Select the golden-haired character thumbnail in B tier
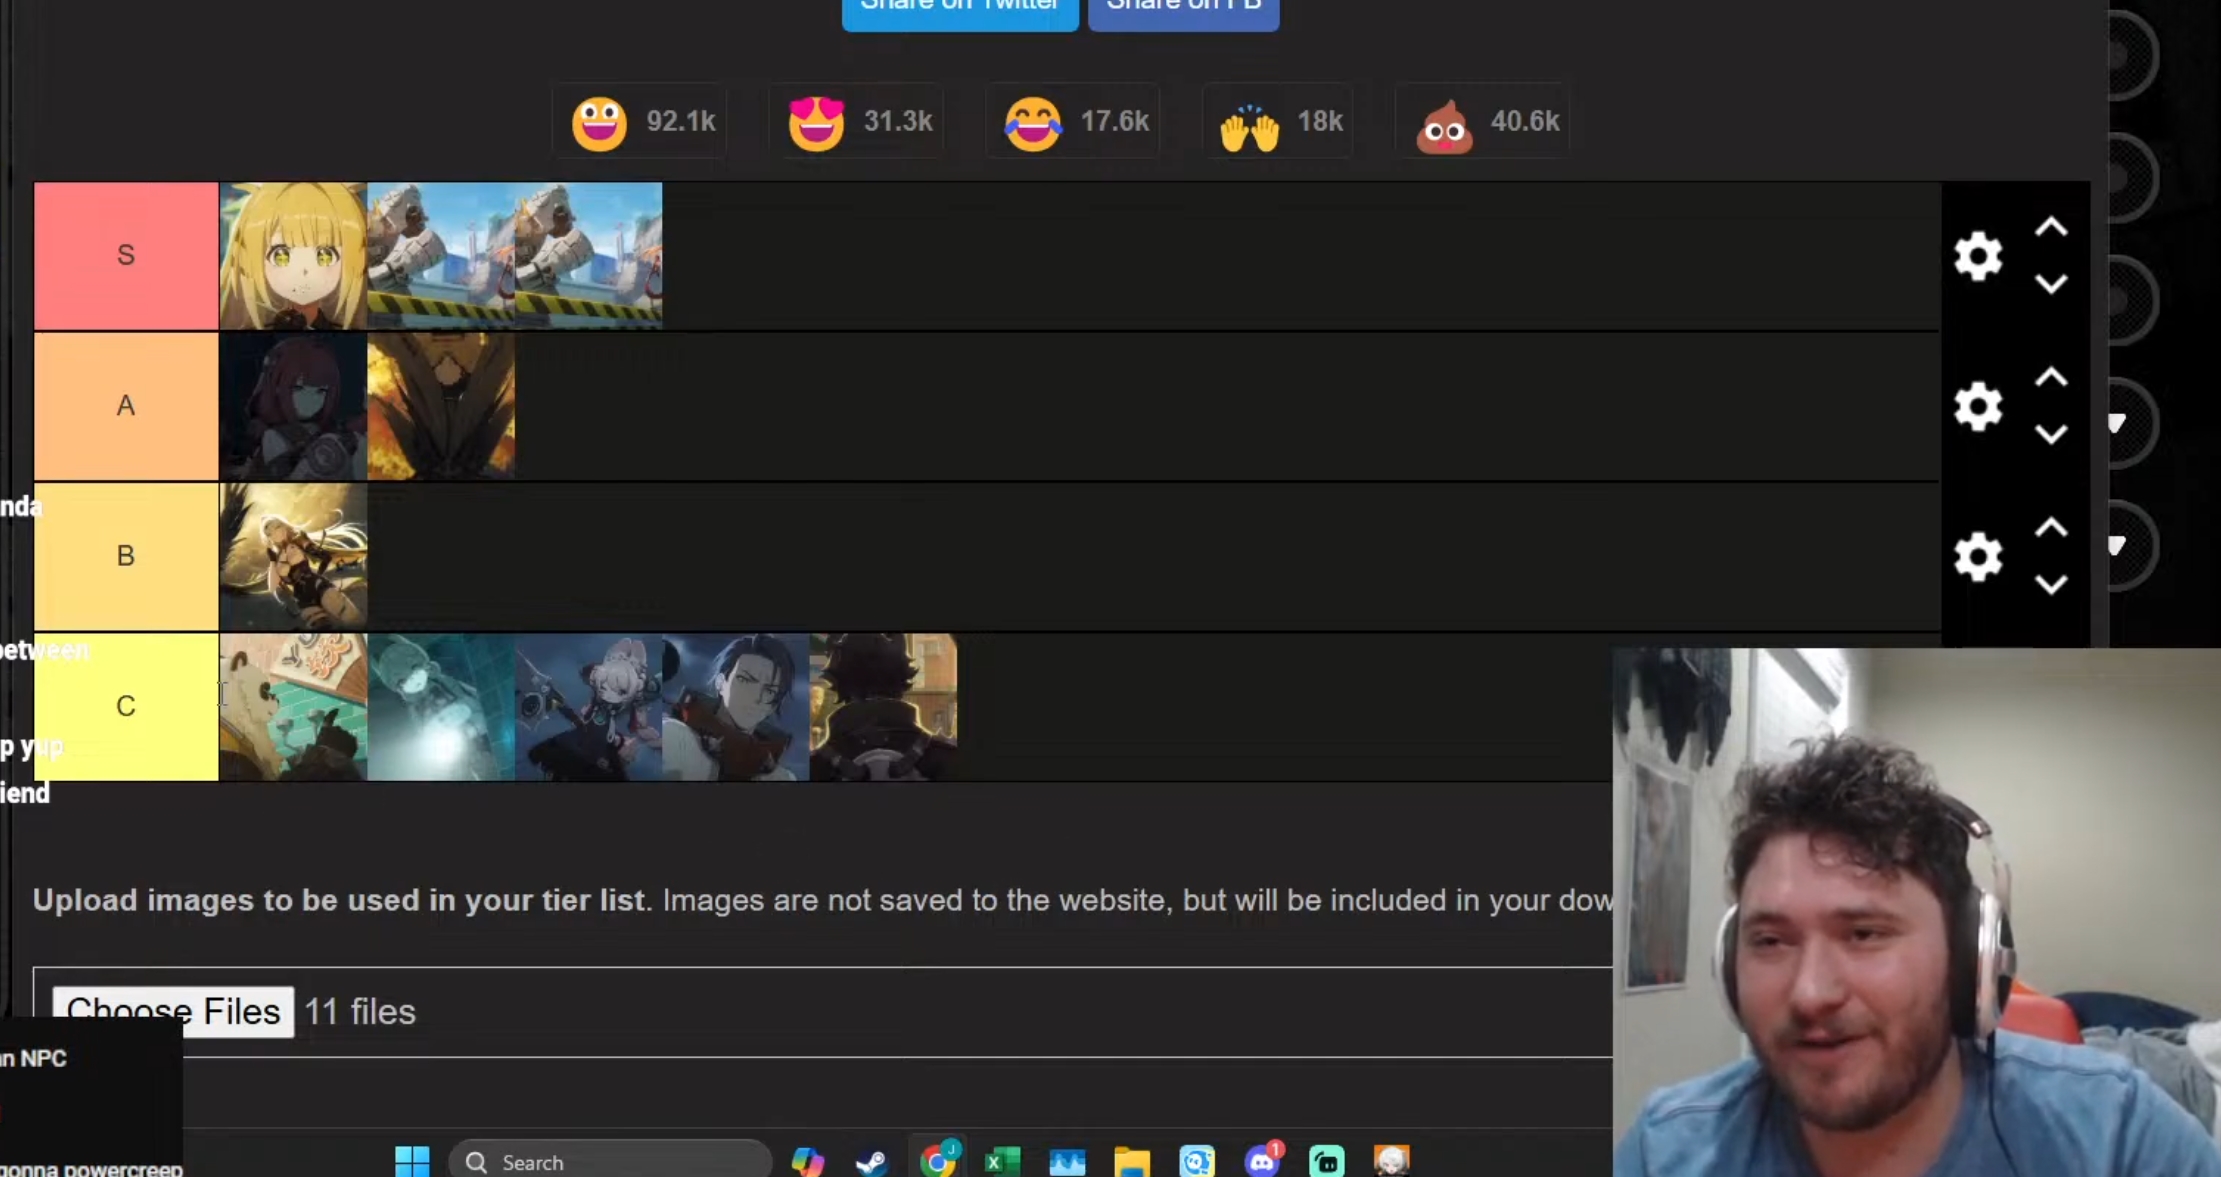This screenshot has height=1177, width=2221. coord(293,556)
